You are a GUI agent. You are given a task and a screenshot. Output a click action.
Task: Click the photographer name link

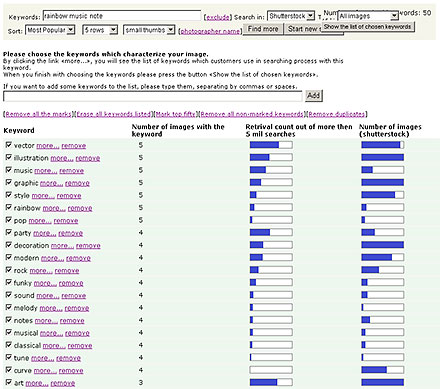point(210,31)
